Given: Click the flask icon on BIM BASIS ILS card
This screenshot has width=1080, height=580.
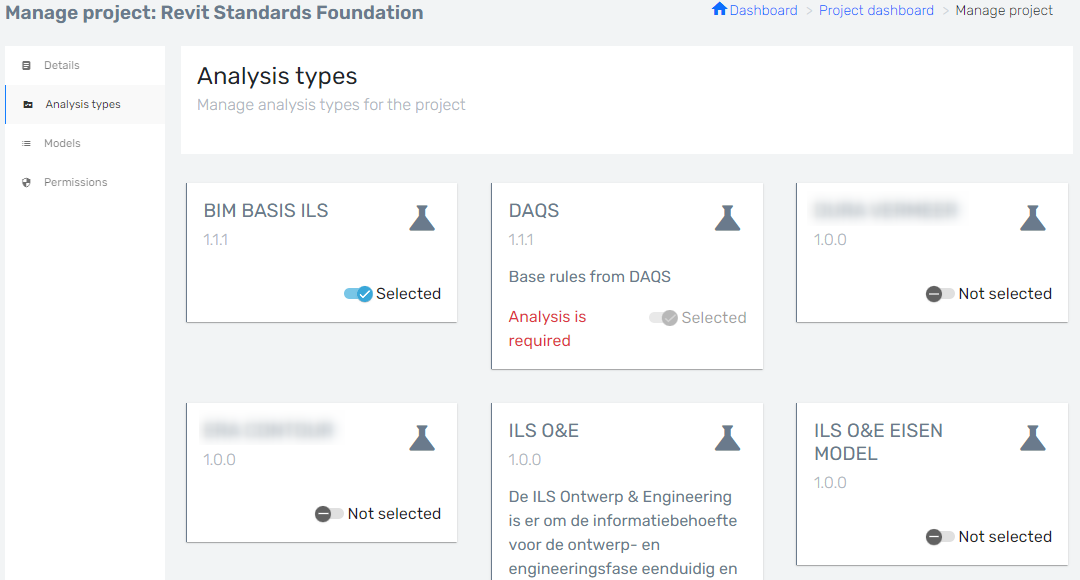Looking at the screenshot, I should tap(422, 216).
